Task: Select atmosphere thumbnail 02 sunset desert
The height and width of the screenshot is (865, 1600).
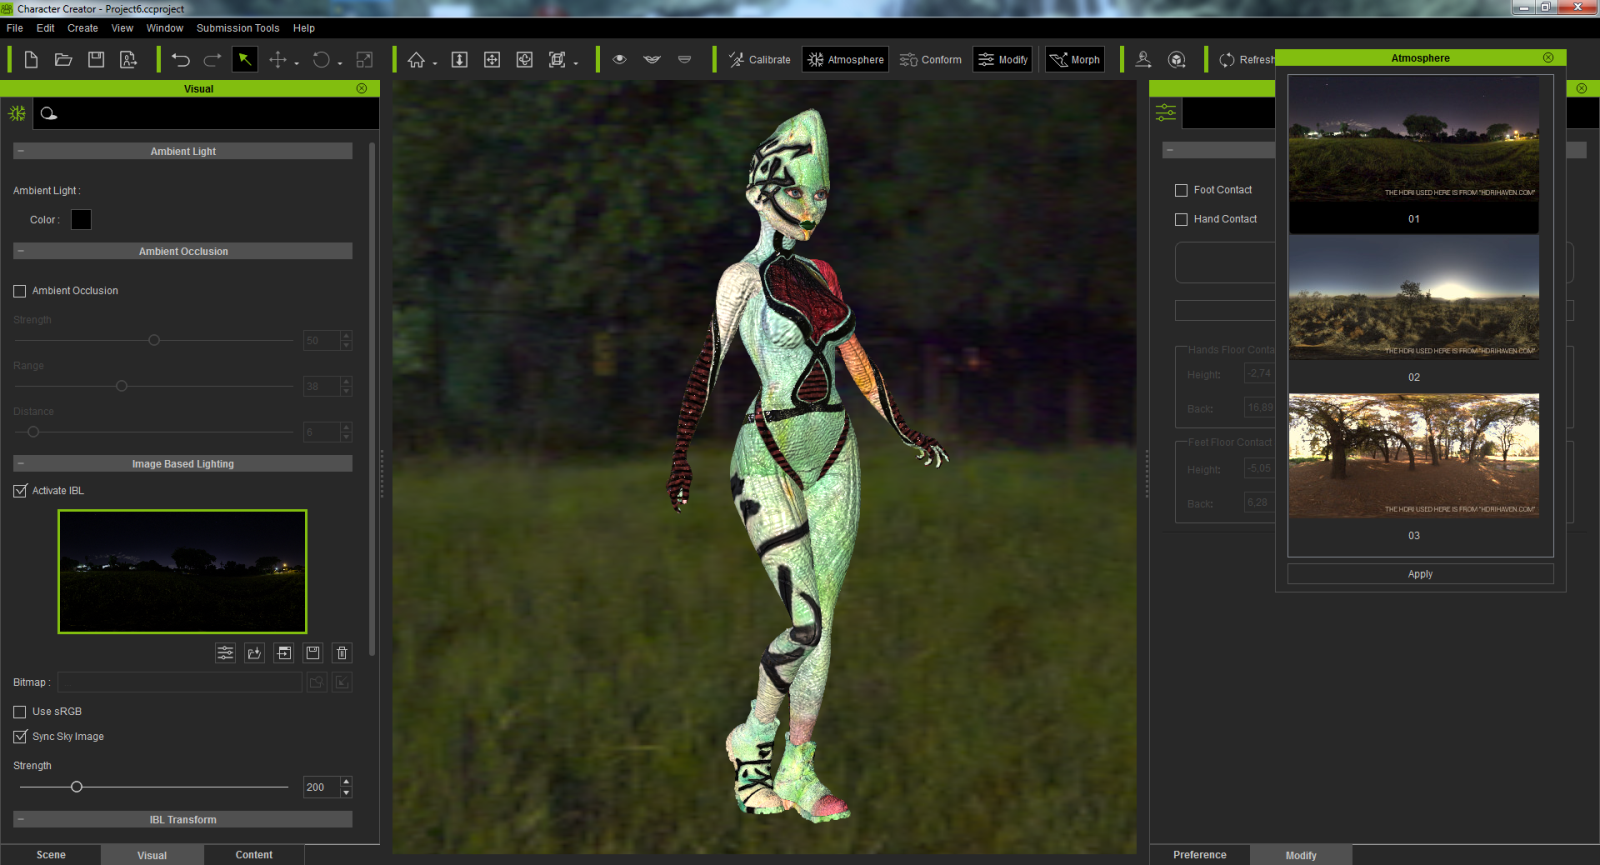Action: [1414, 298]
